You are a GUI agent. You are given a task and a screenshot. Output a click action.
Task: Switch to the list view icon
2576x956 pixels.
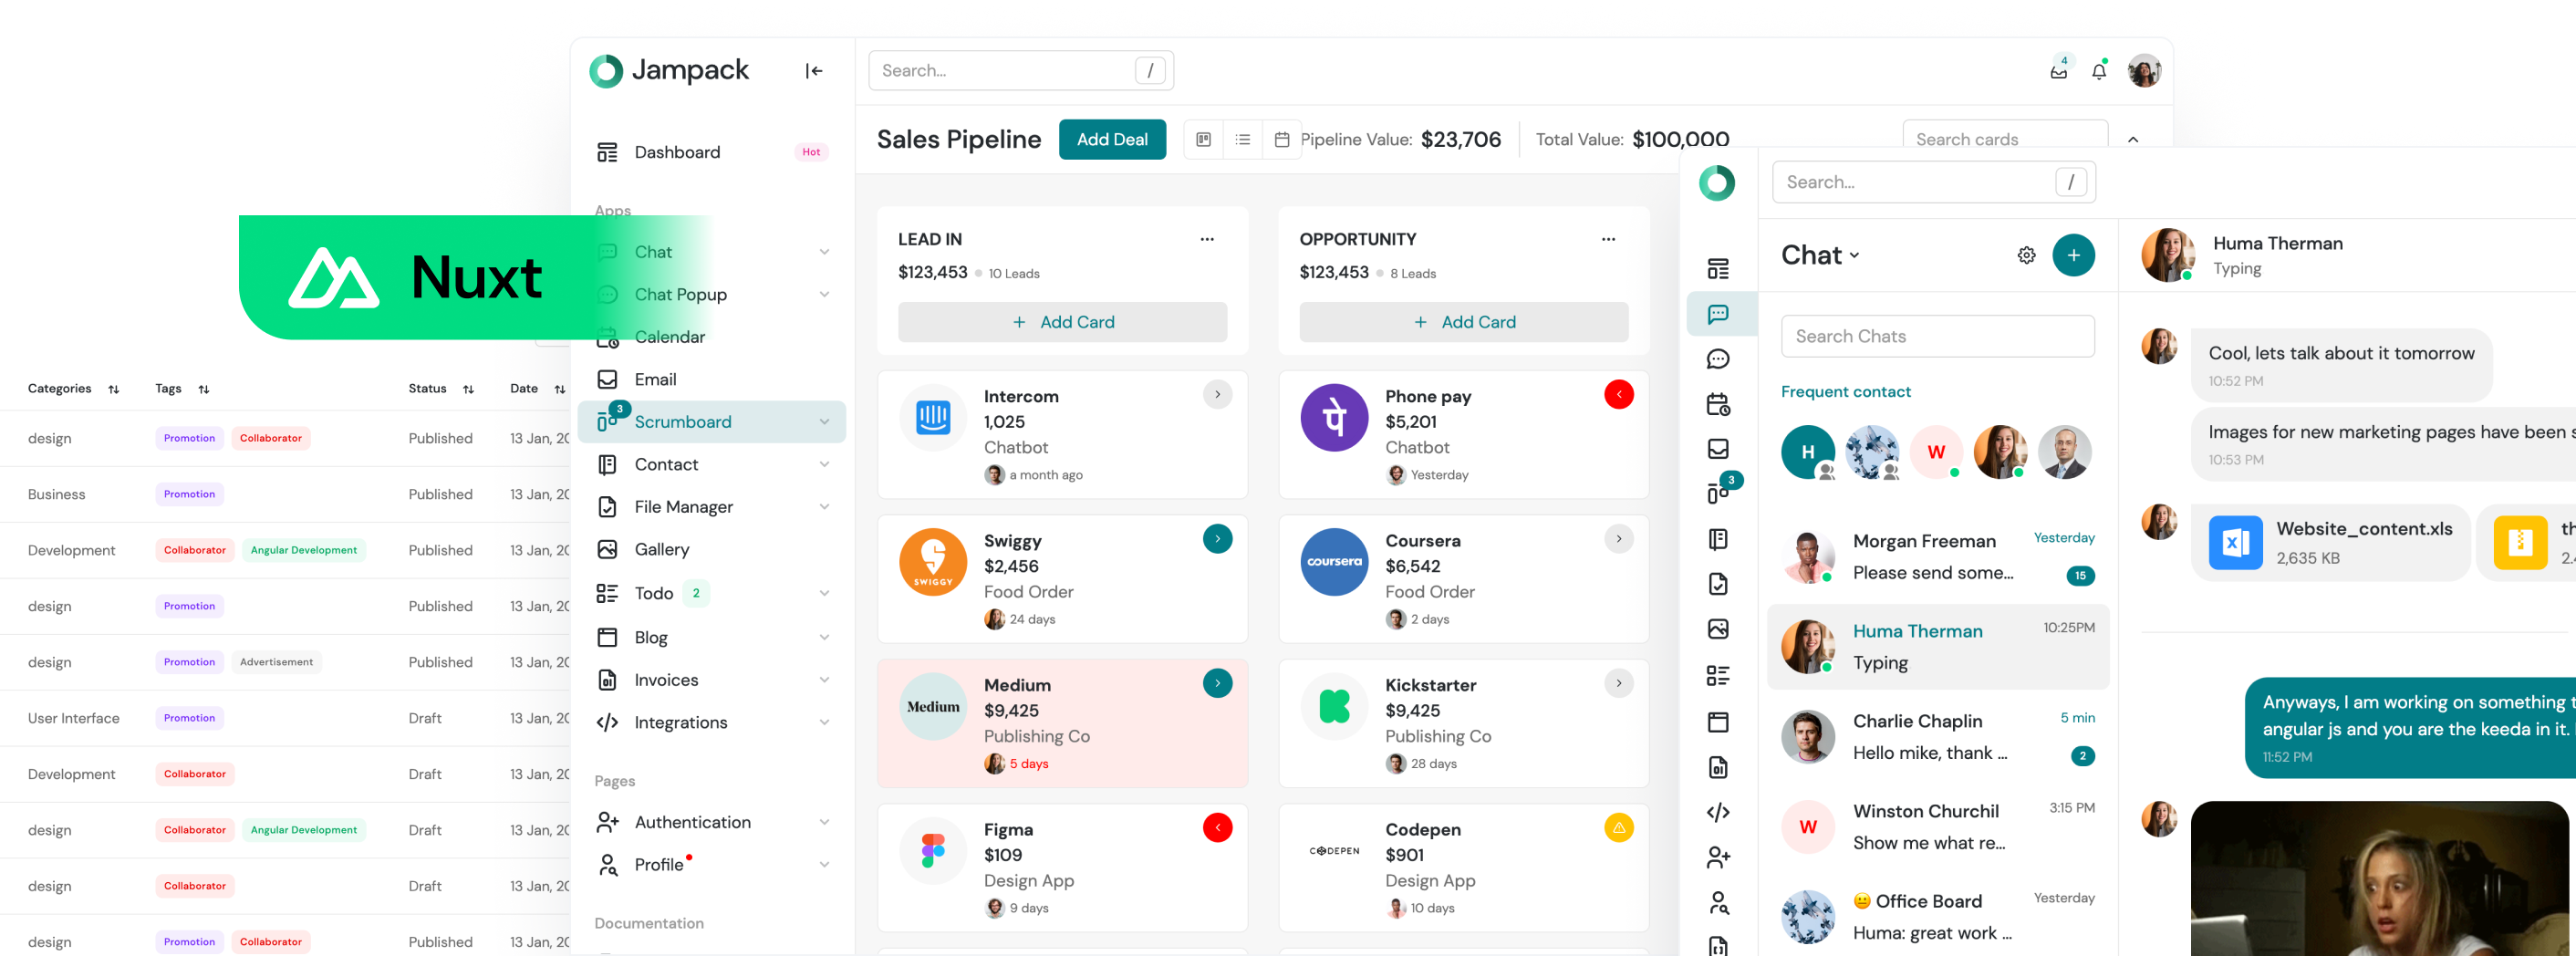pos(1243,140)
